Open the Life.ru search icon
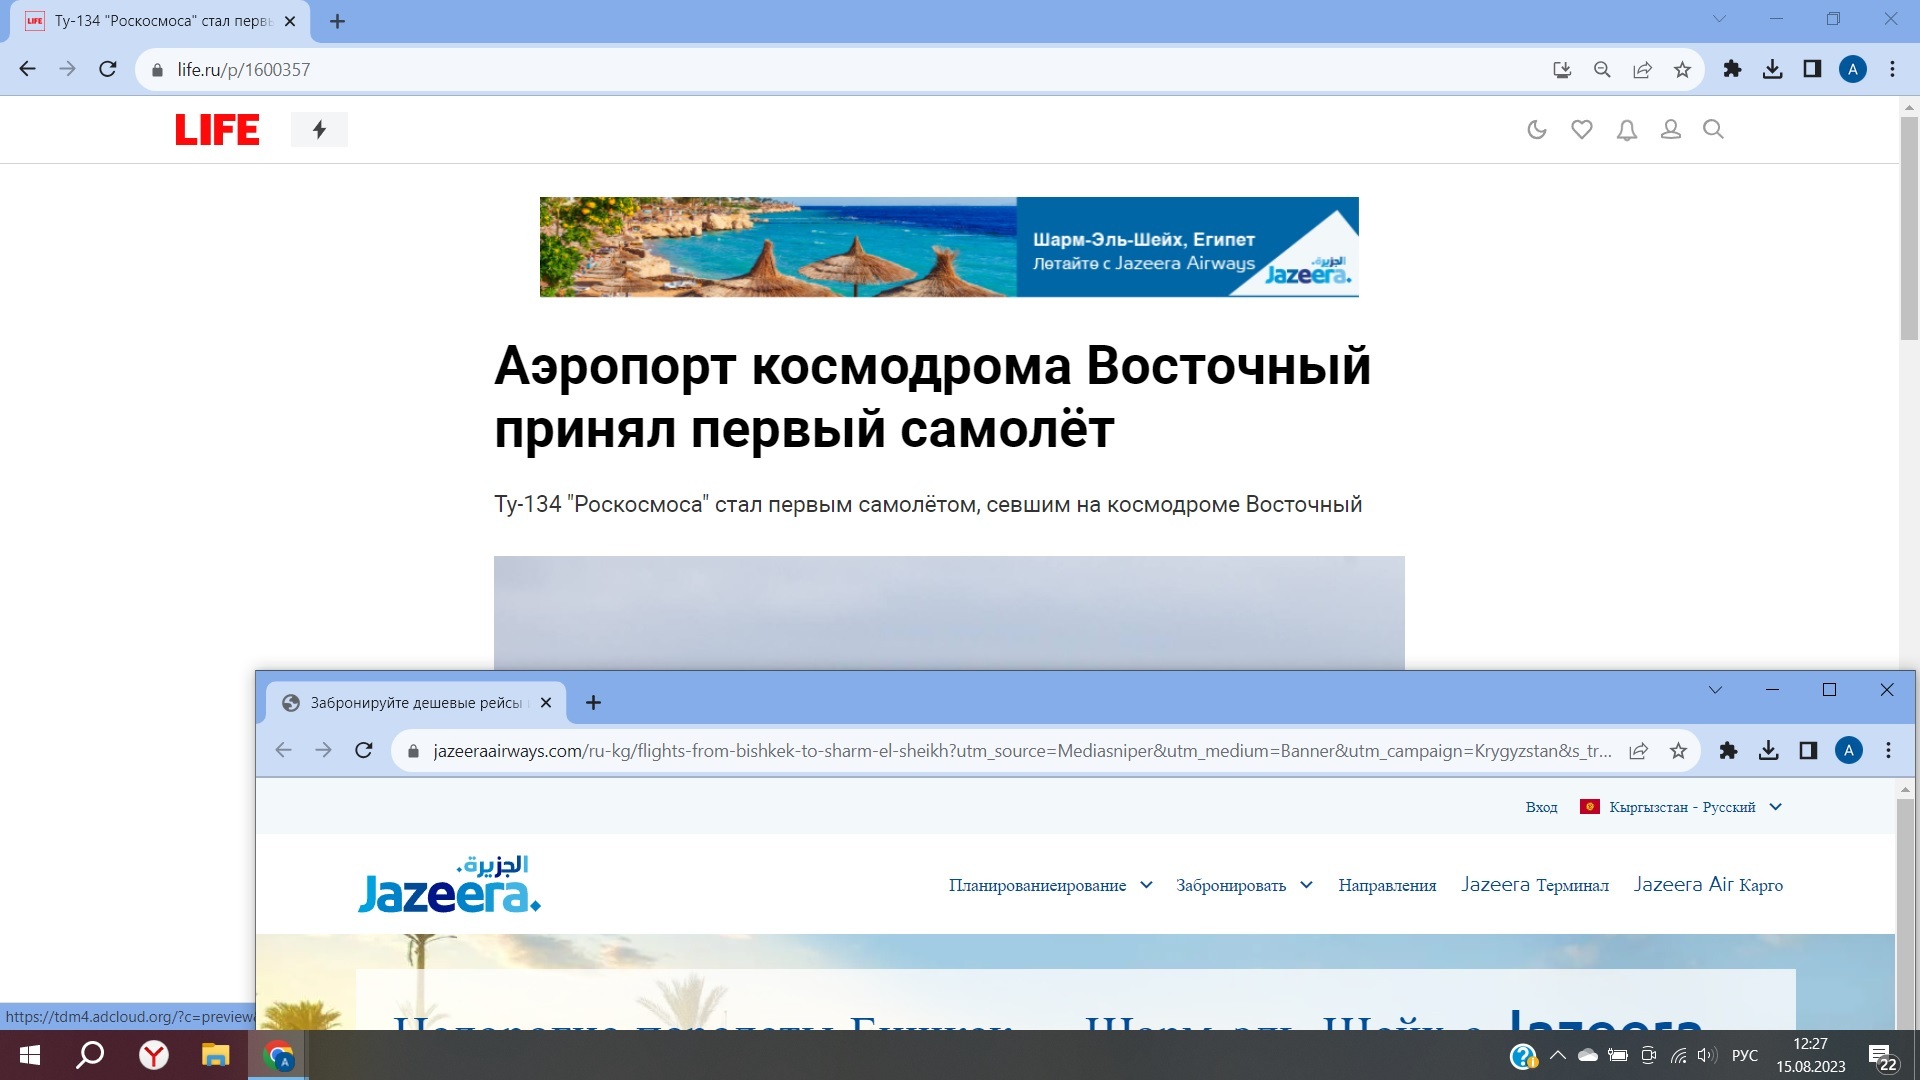1920x1080 pixels. [x=1714, y=129]
